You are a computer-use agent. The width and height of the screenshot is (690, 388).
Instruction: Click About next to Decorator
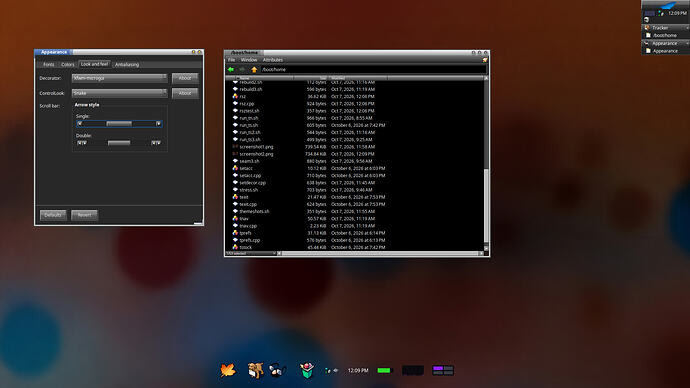click(x=185, y=78)
